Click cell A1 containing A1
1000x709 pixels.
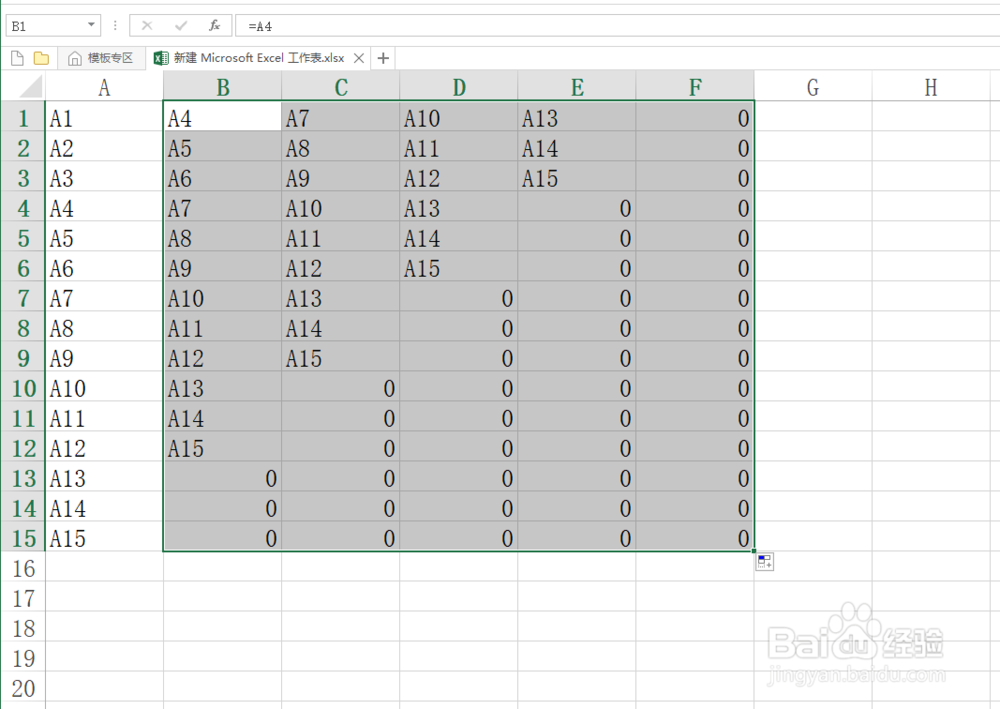[x=104, y=117]
